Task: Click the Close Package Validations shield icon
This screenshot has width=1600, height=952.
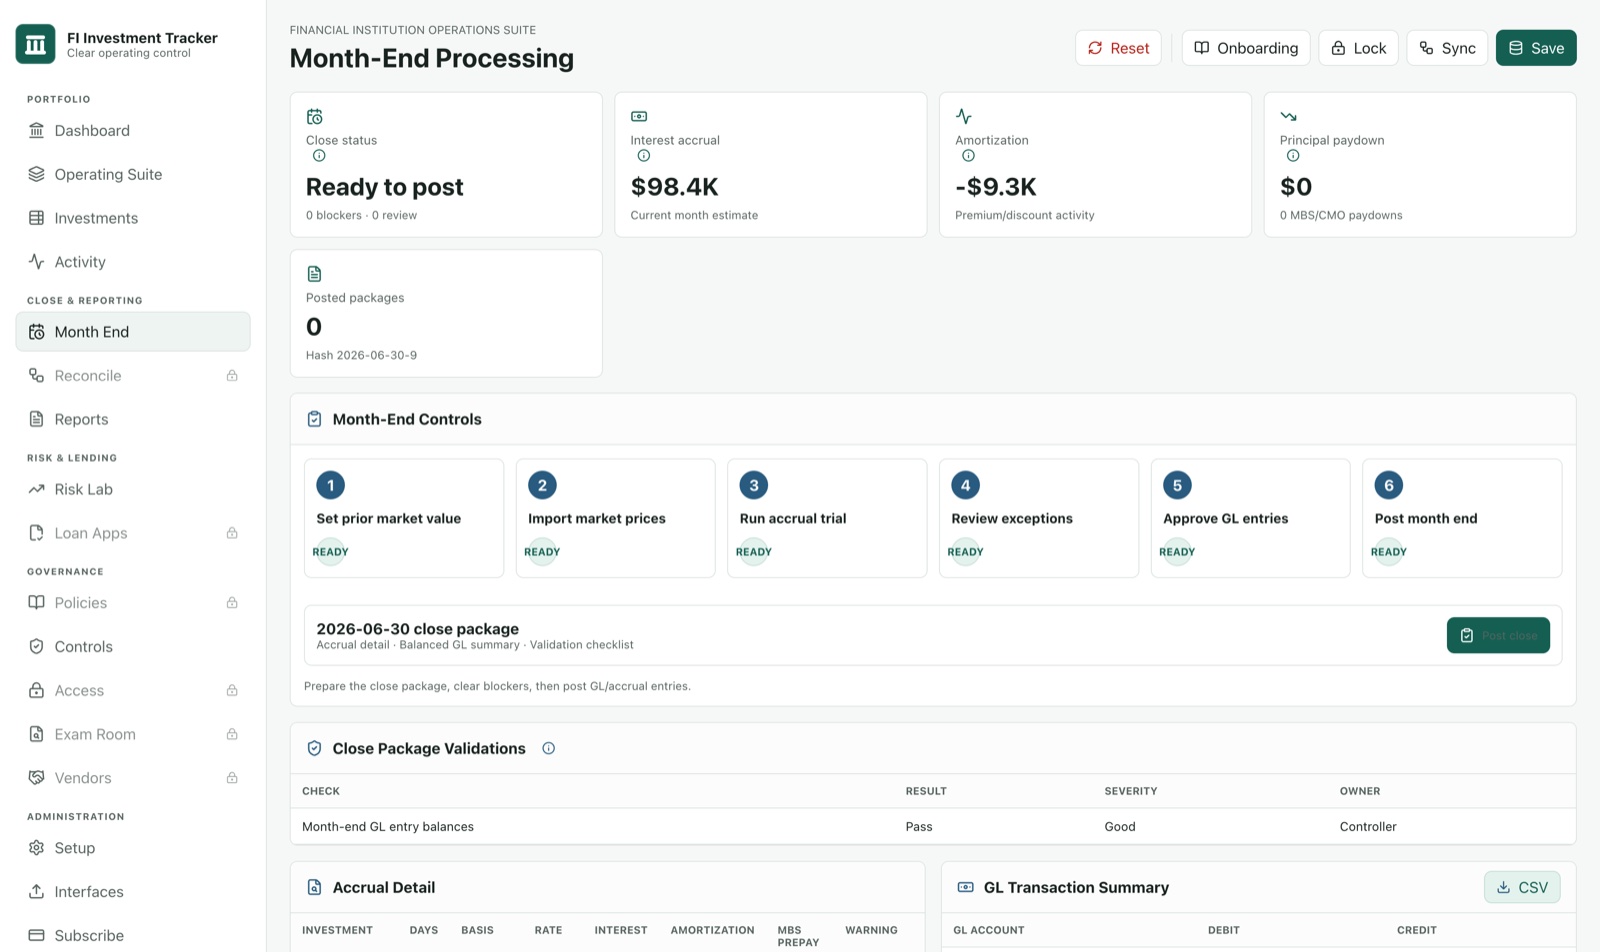Action: [314, 748]
